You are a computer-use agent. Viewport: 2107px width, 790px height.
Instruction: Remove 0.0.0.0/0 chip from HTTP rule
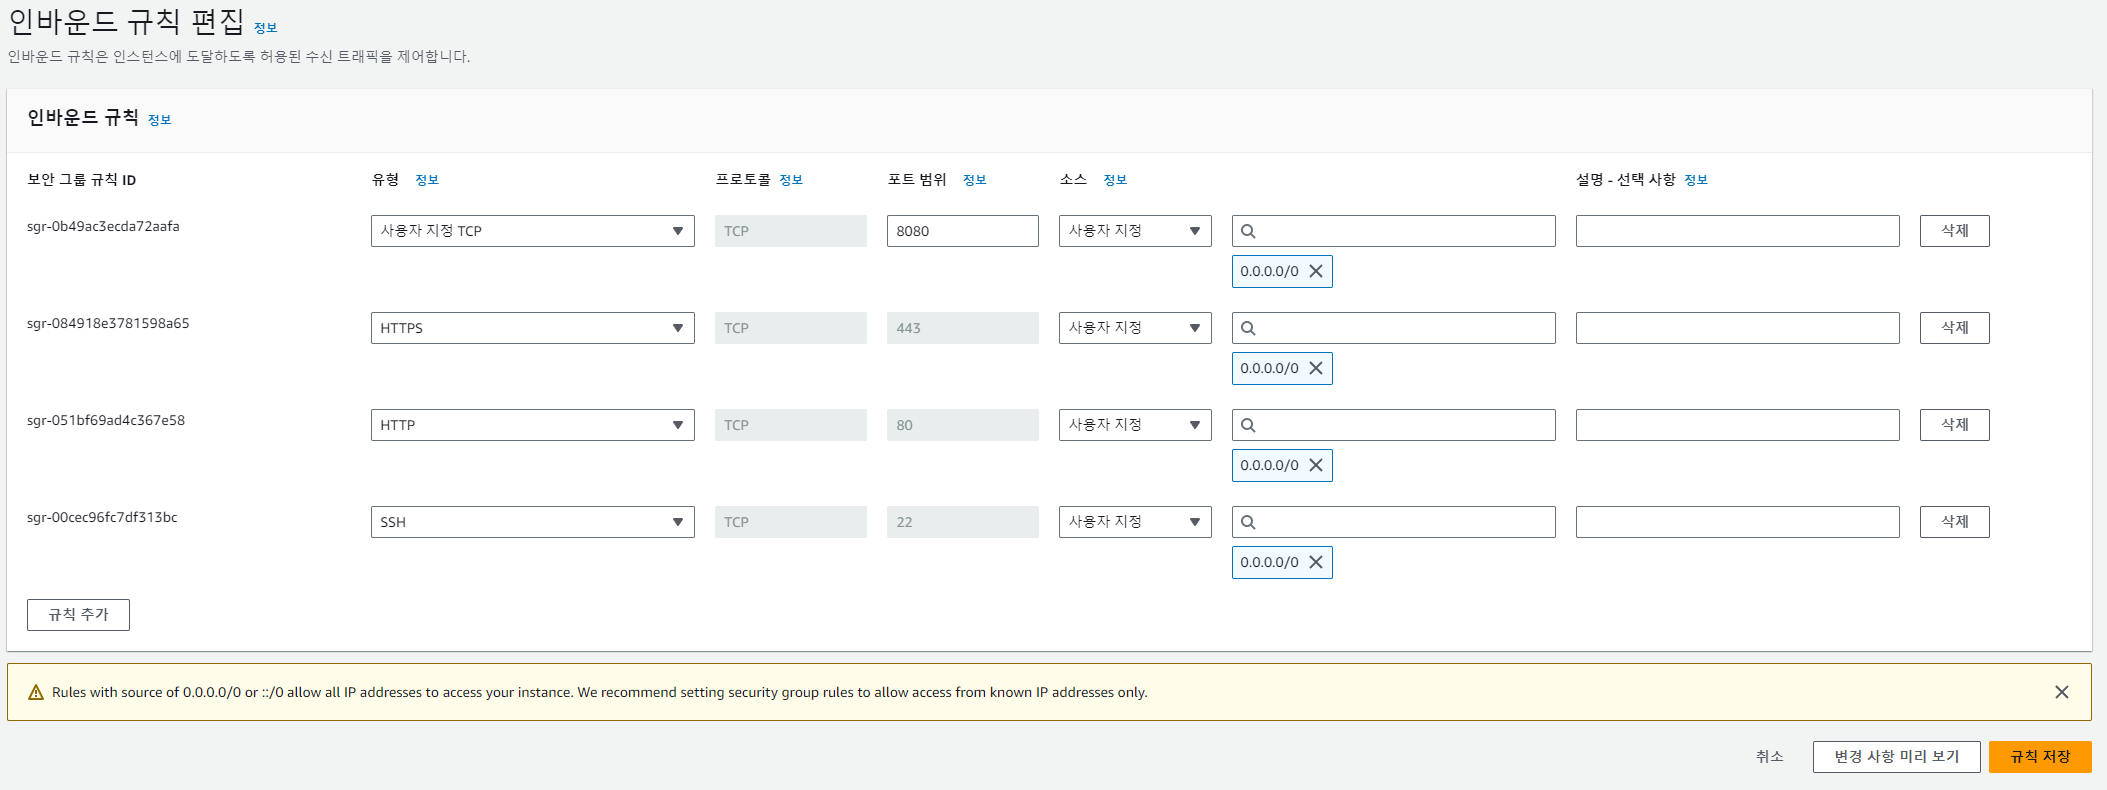pos(1316,465)
